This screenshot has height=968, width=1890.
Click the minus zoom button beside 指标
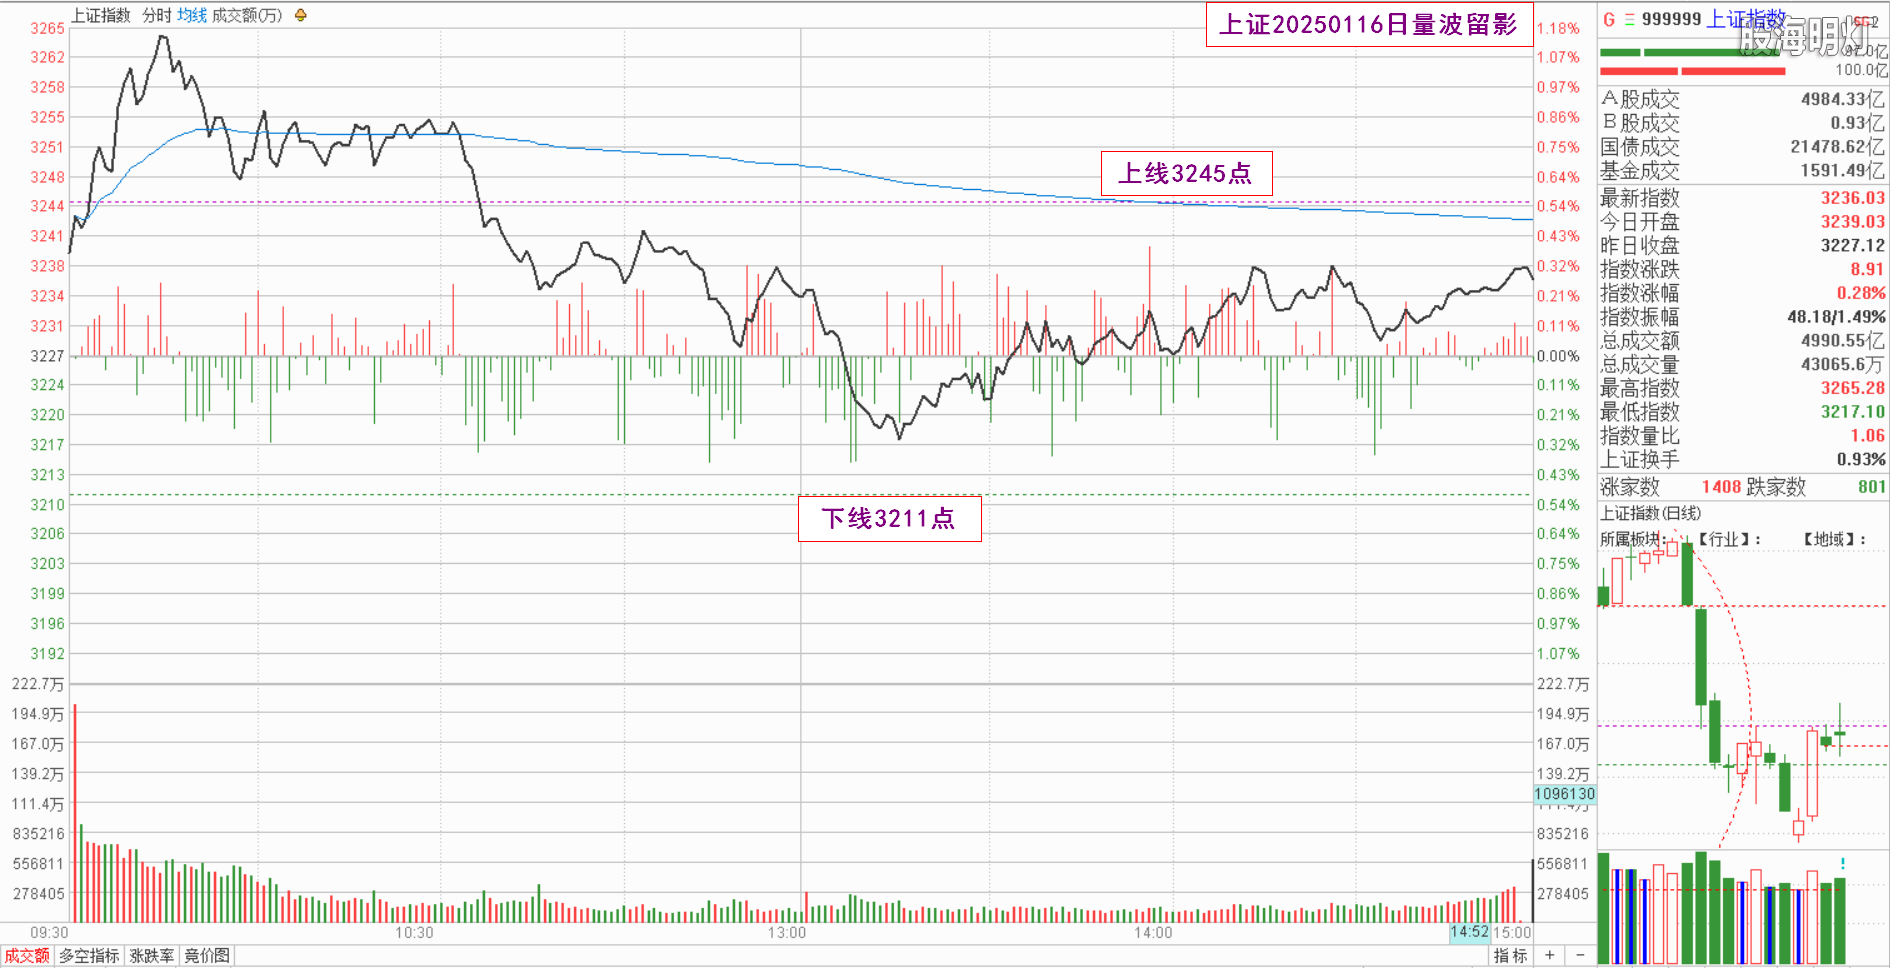1580,955
